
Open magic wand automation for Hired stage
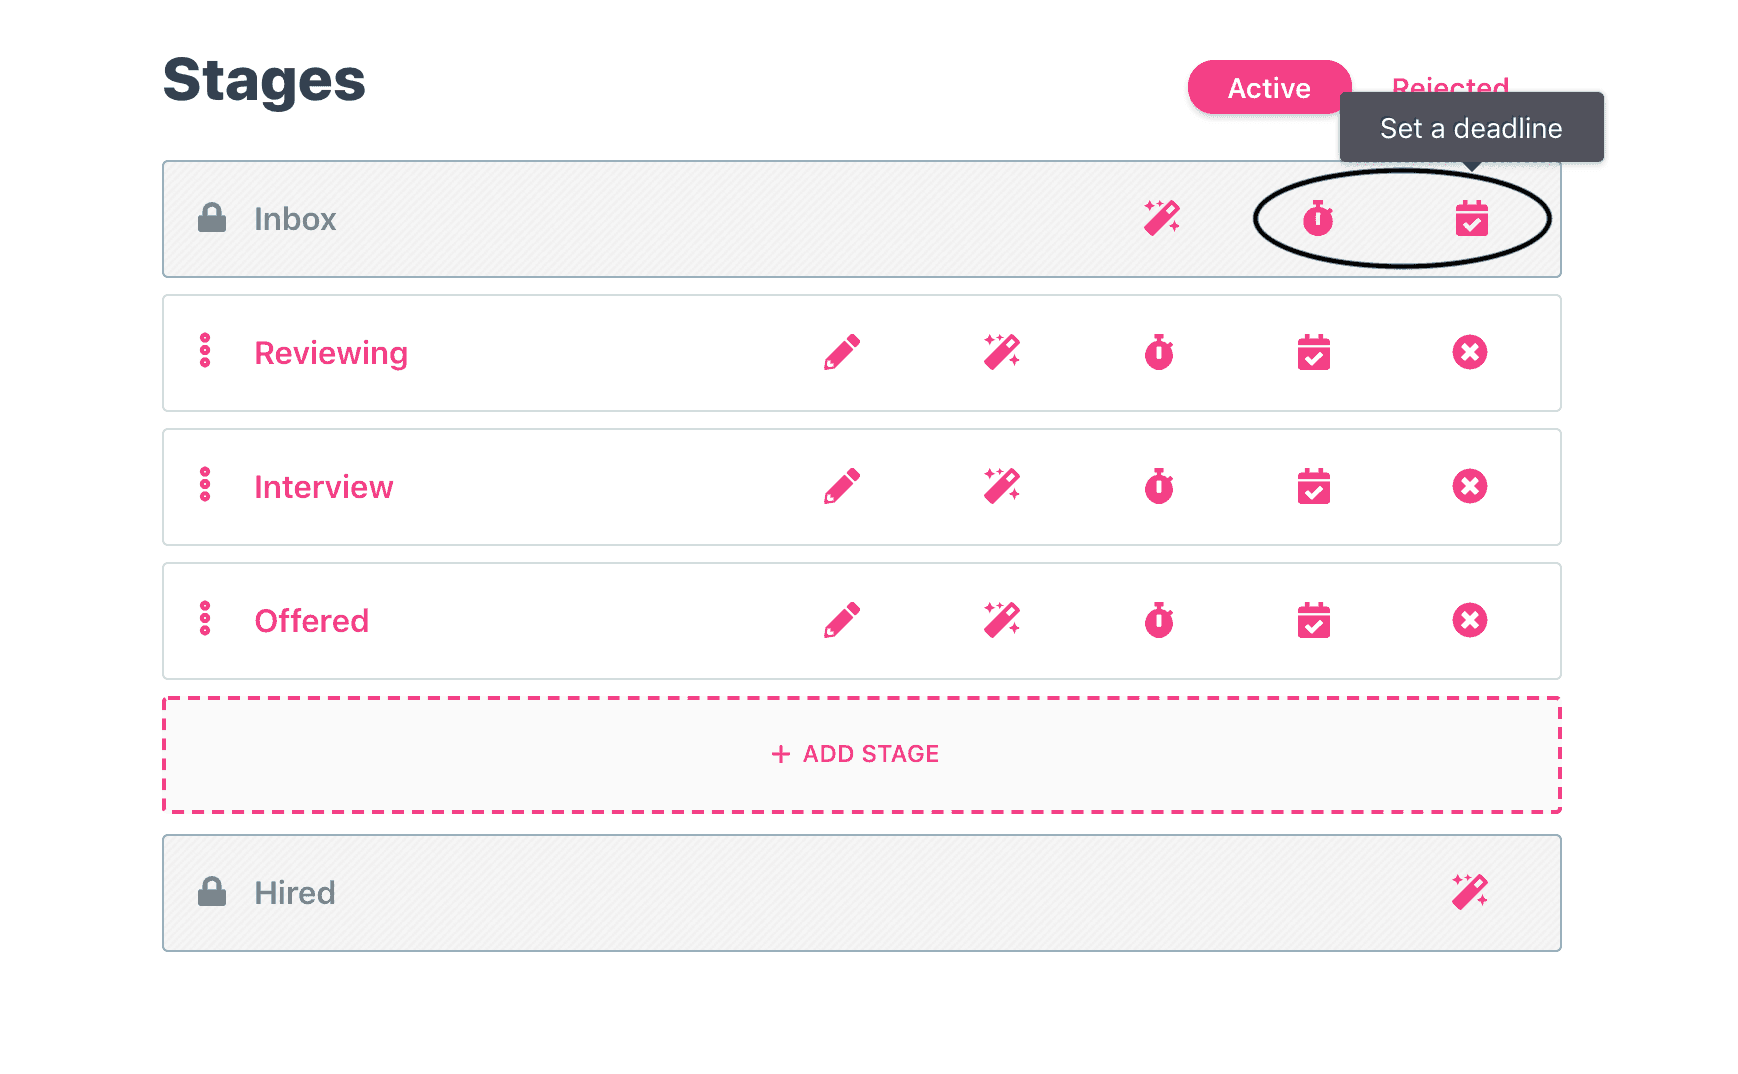pos(1470,892)
